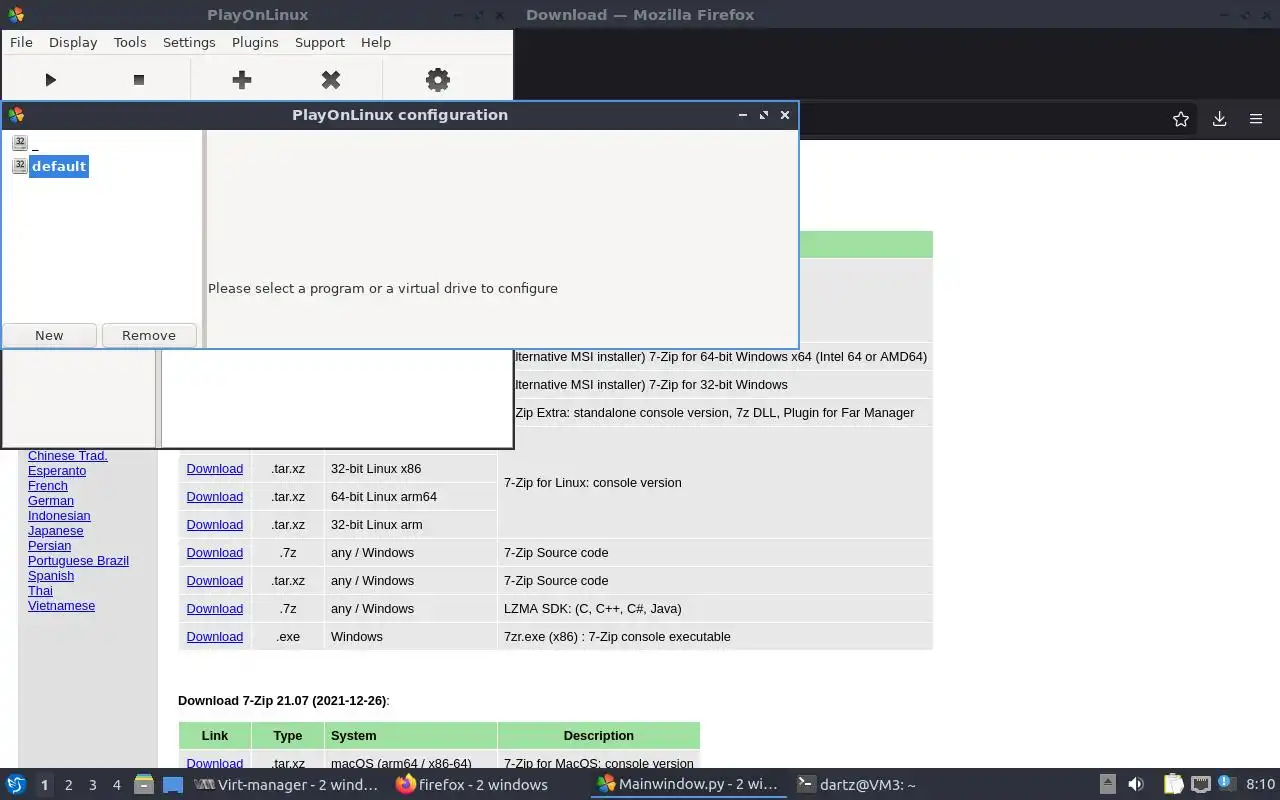The width and height of the screenshot is (1280, 800).
Task: Open the Firefox hamburger menu
Action: [1256, 119]
